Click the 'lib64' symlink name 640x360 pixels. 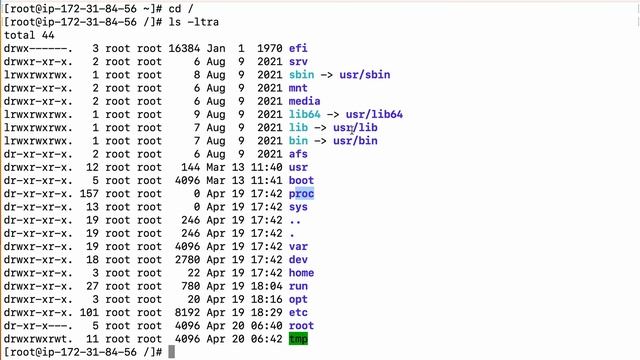coord(304,114)
